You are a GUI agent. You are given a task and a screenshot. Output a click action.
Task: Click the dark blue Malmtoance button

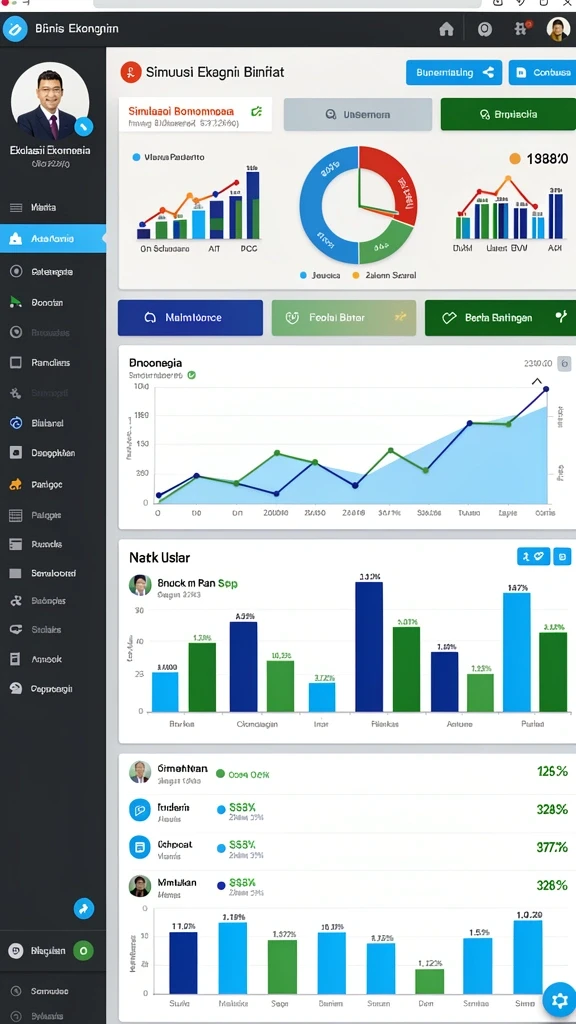190,318
